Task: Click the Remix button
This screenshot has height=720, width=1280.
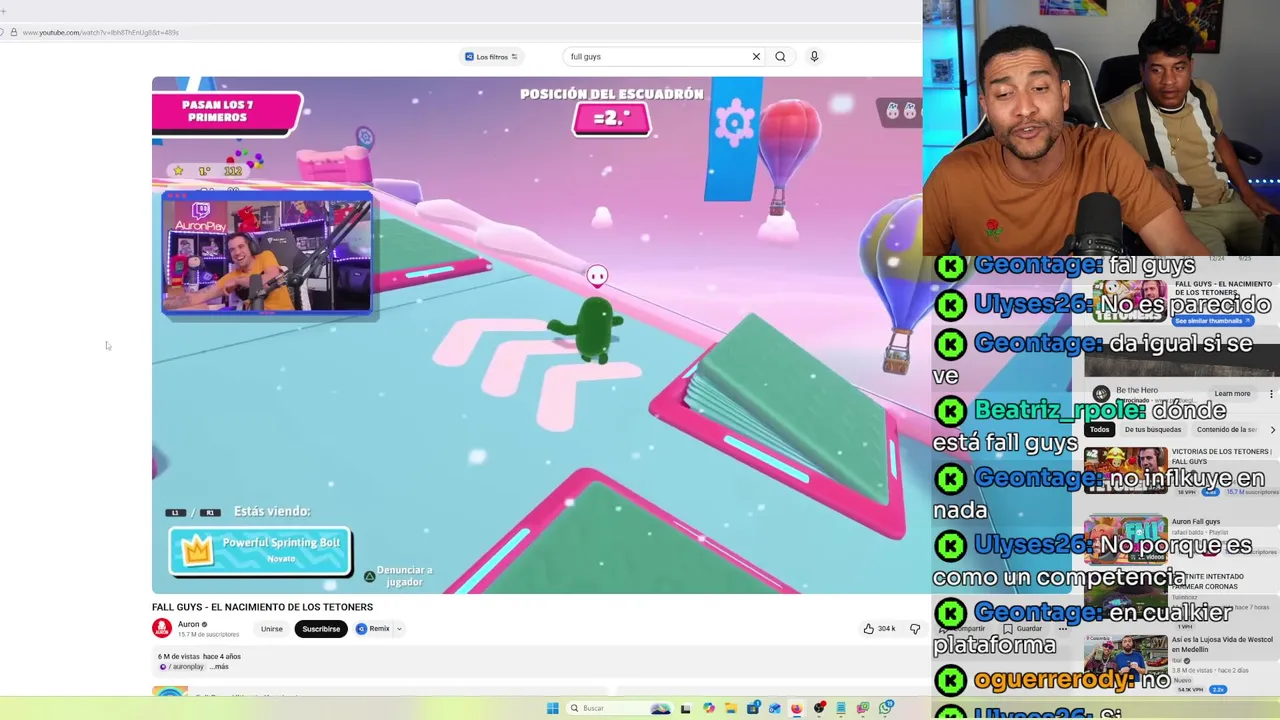Action: tap(373, 629)
